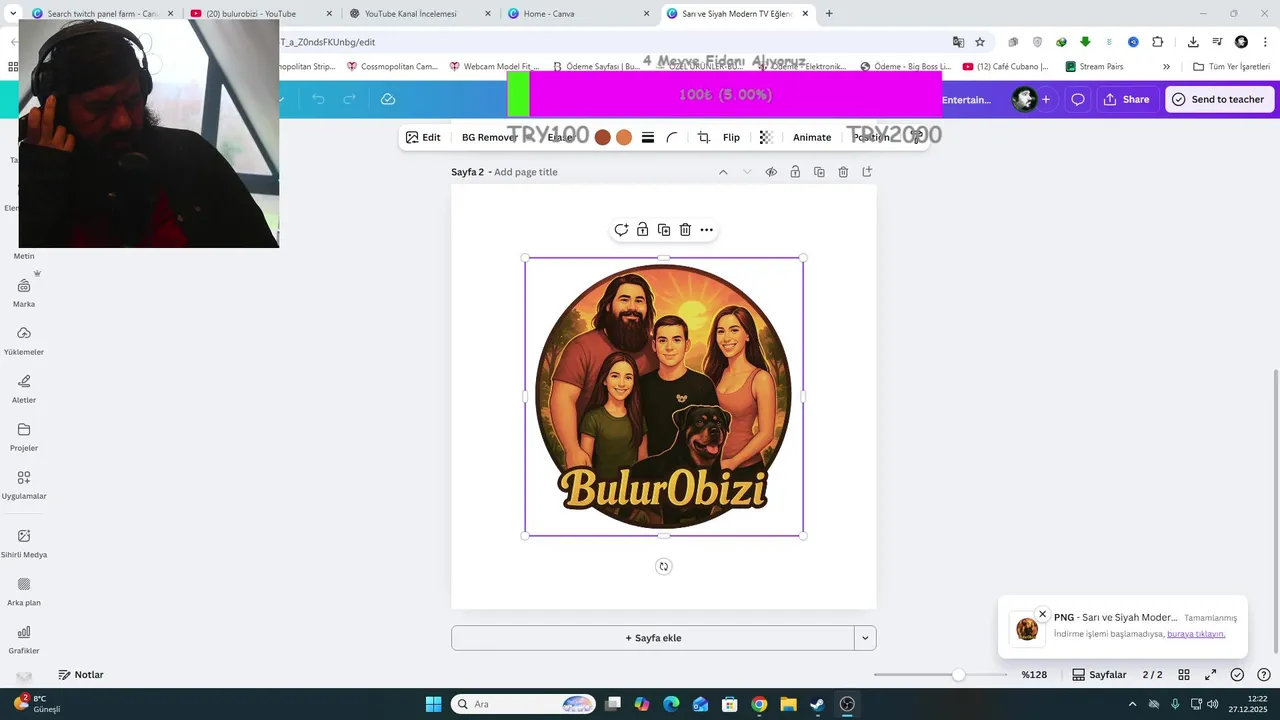Expand bookmarks overflow chevron
This screenshot has height=720, width=1280.
(1166, 67)
